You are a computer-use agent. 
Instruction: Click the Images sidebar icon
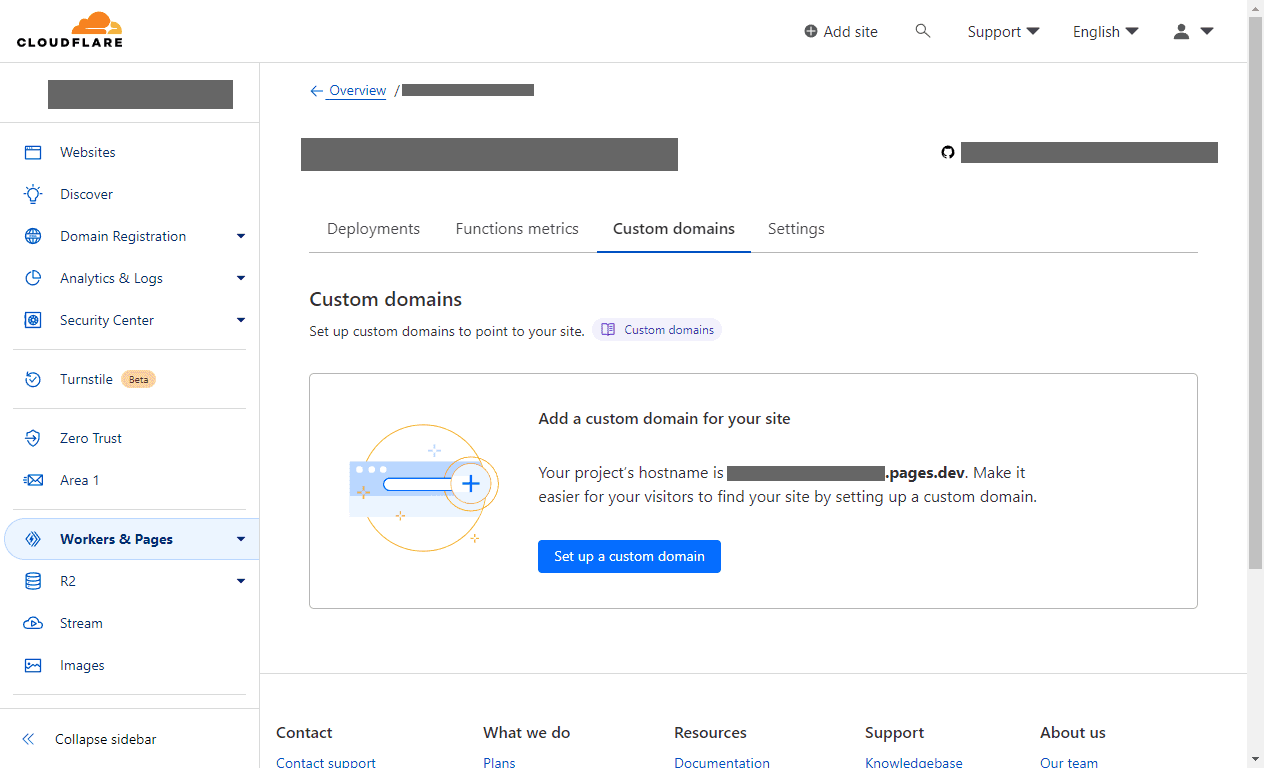click(33, 665)
